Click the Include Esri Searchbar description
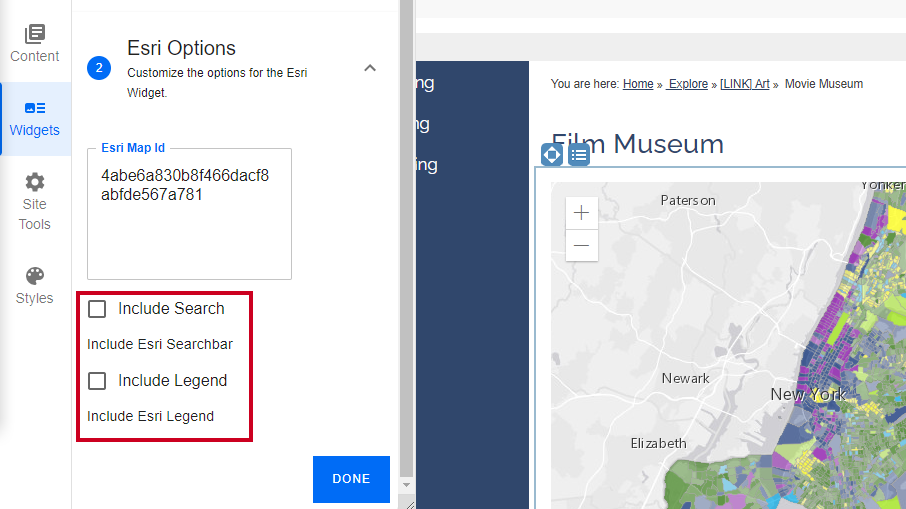 (x=160, y=344)
